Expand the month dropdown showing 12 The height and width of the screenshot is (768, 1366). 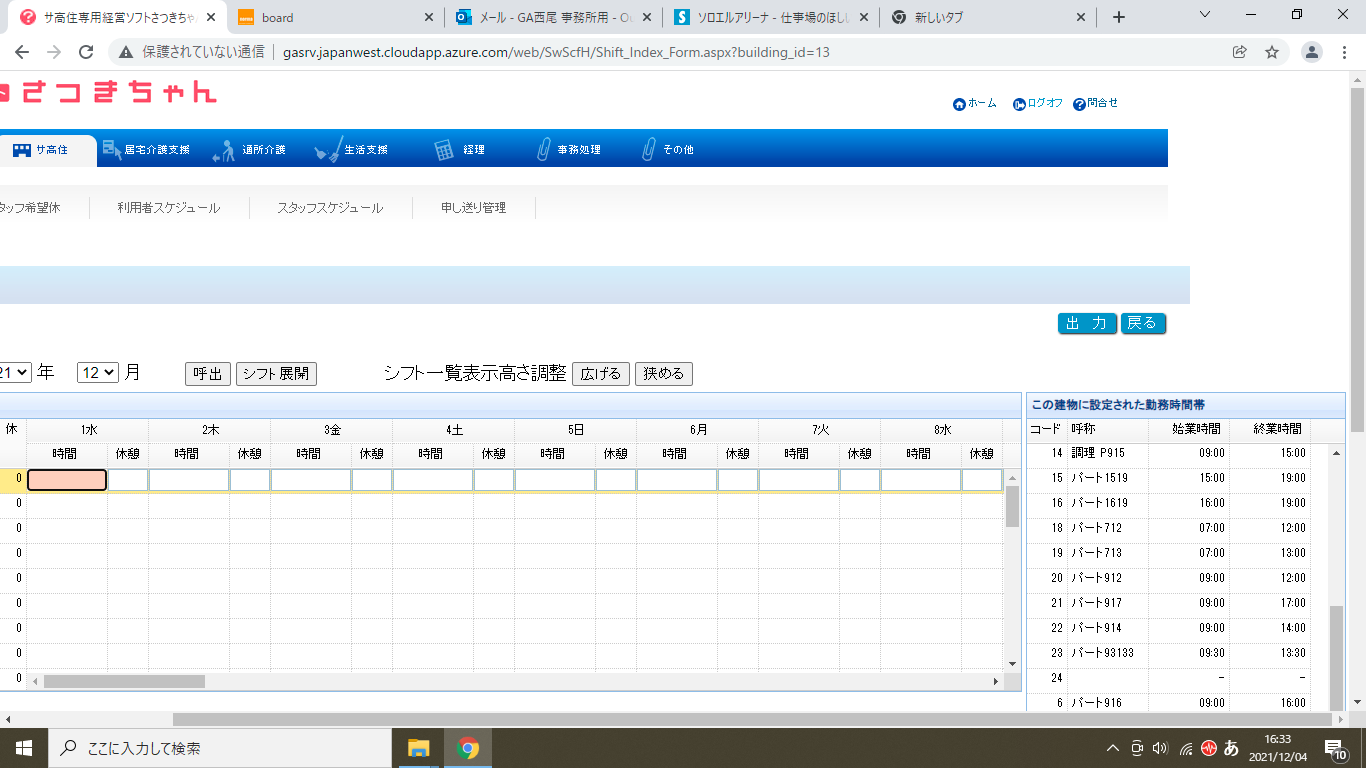coord(98,373)
